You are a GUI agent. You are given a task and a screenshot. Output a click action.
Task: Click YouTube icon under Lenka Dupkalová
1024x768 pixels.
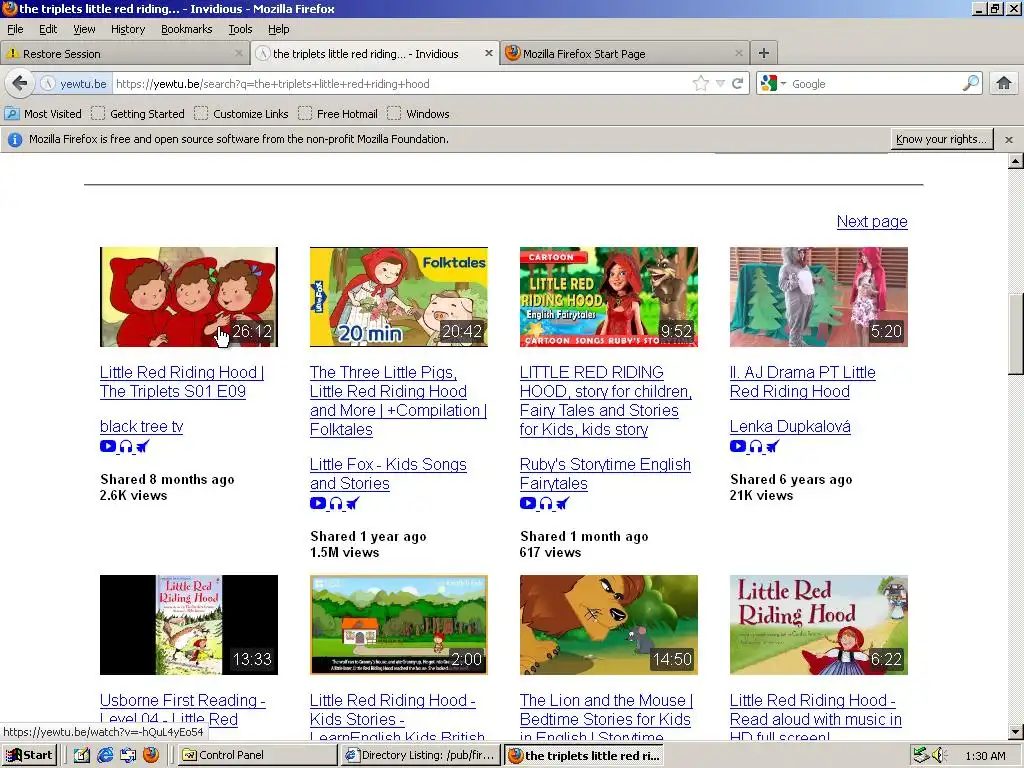(x=738, y=446)
